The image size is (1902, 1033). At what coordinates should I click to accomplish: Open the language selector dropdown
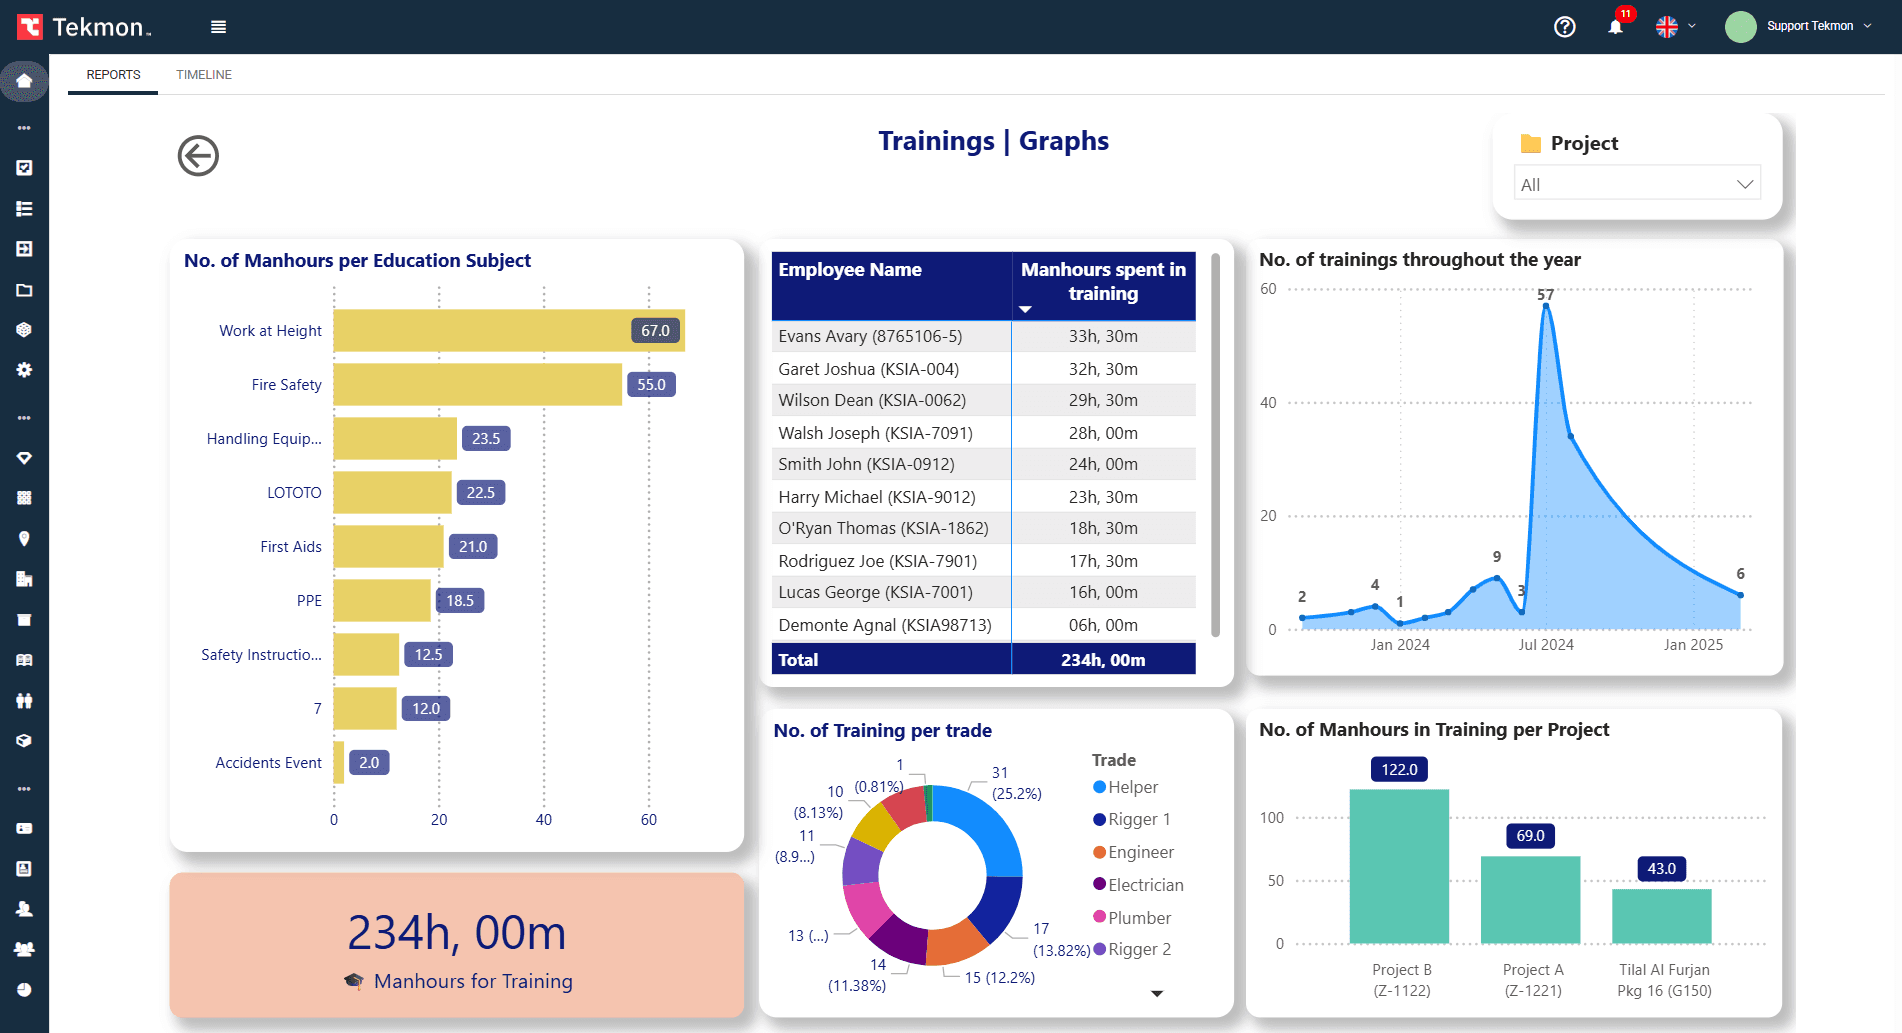pos(1674,27)
